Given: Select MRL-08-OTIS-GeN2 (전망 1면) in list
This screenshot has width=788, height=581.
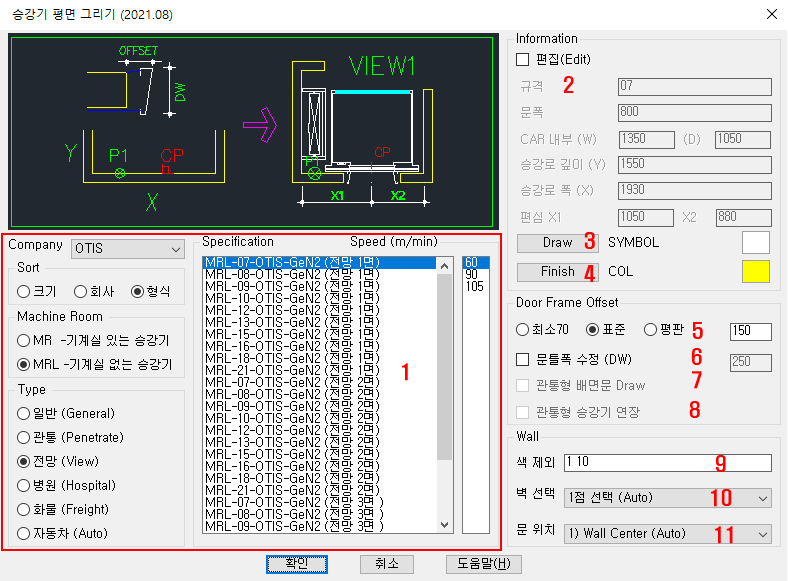Looking at the screenshot, I should pyautogui.click(x=320, y=274).
